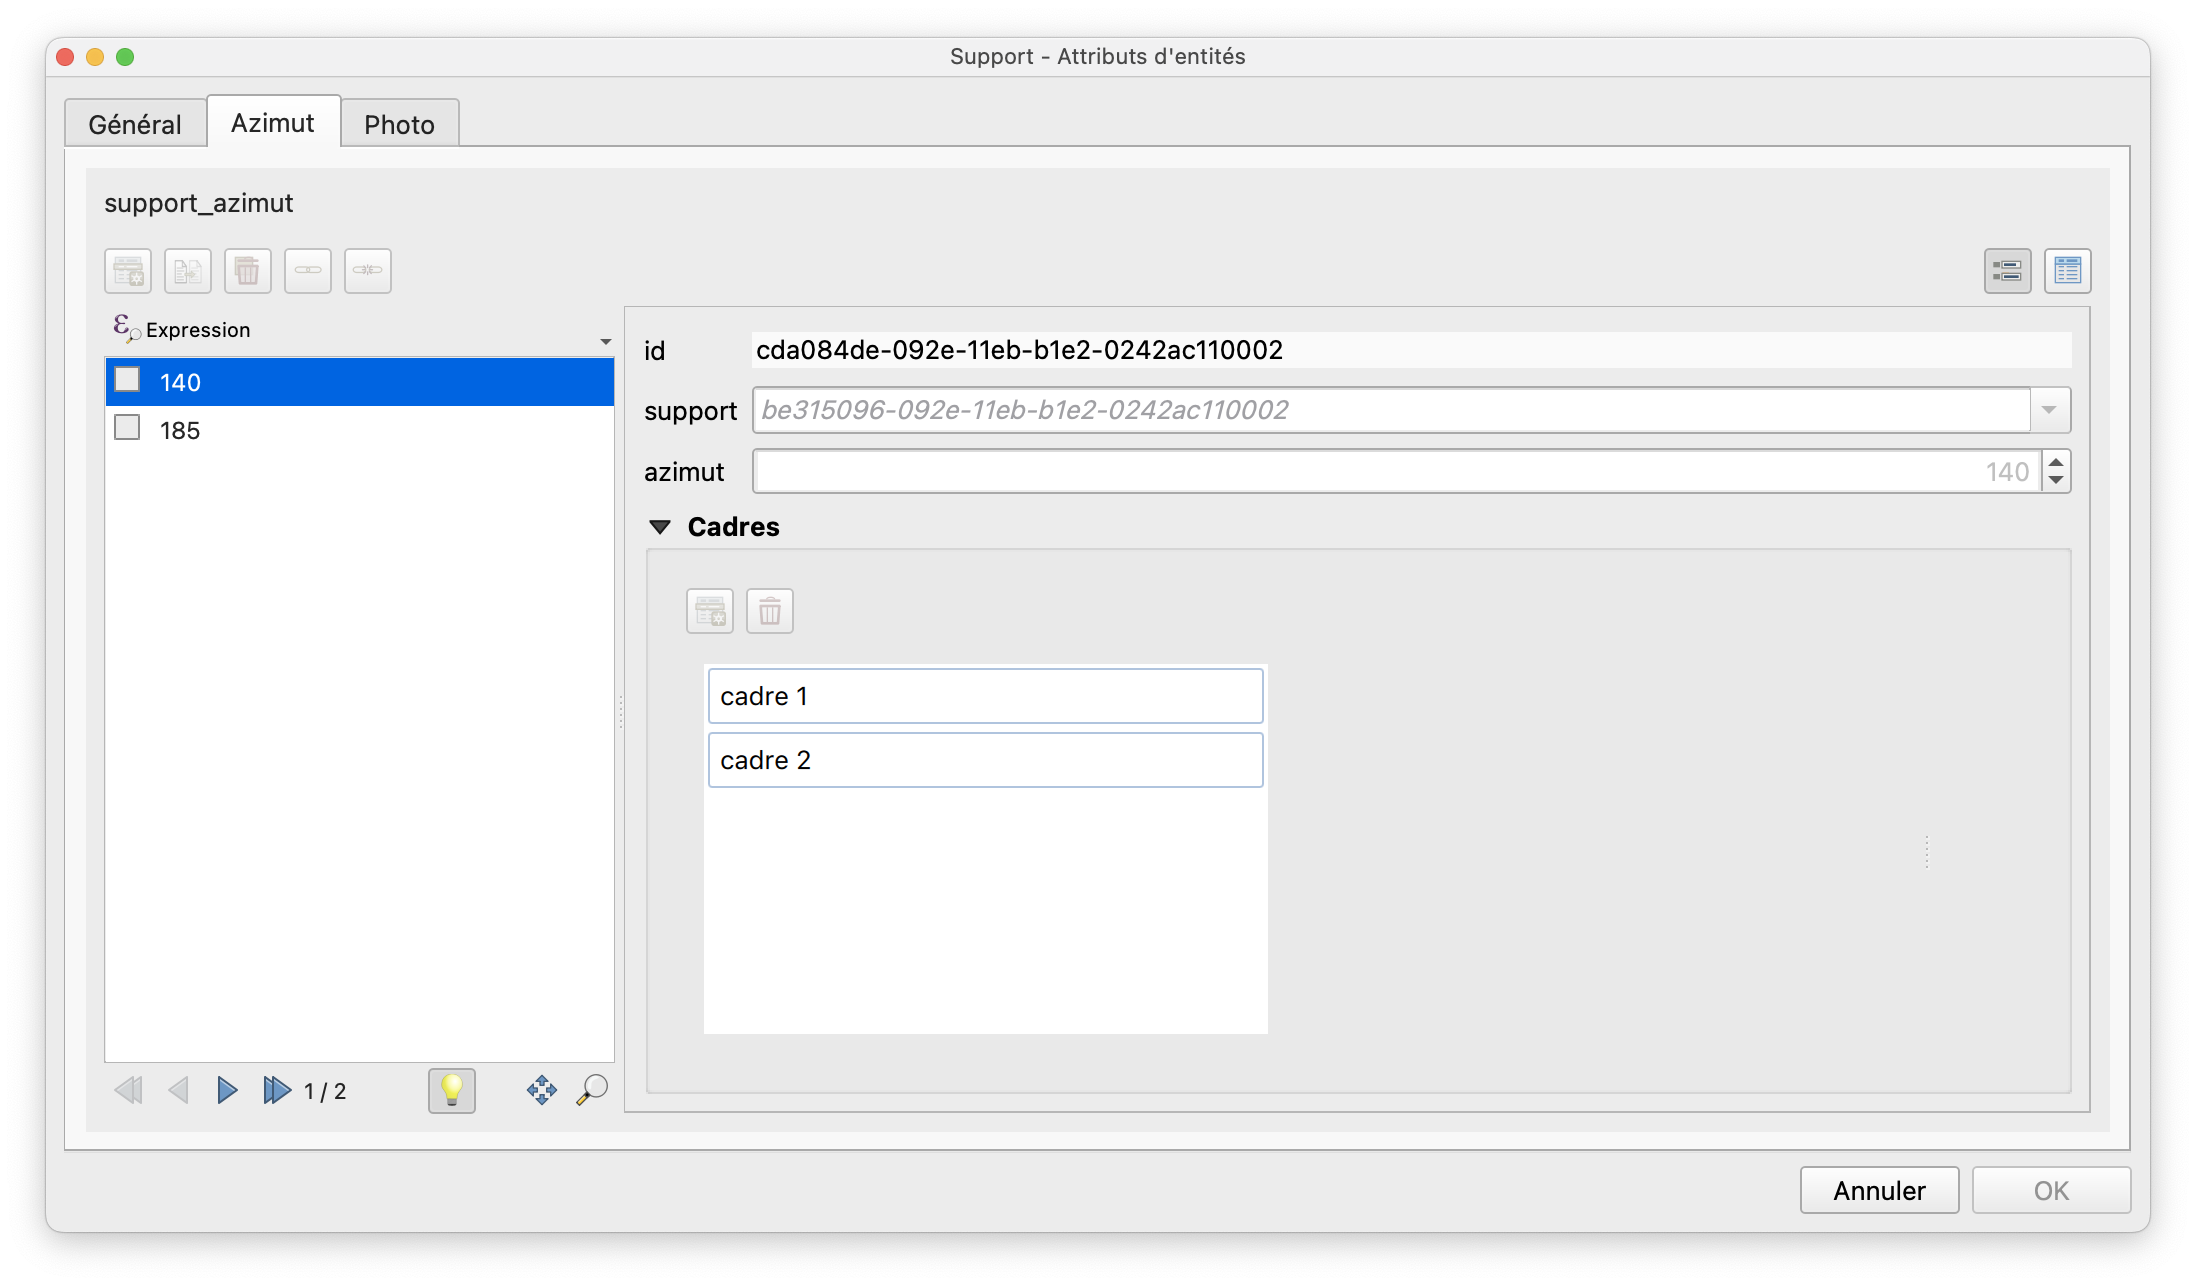
Task: Click the link existing features icon
Action: [308, 271]
